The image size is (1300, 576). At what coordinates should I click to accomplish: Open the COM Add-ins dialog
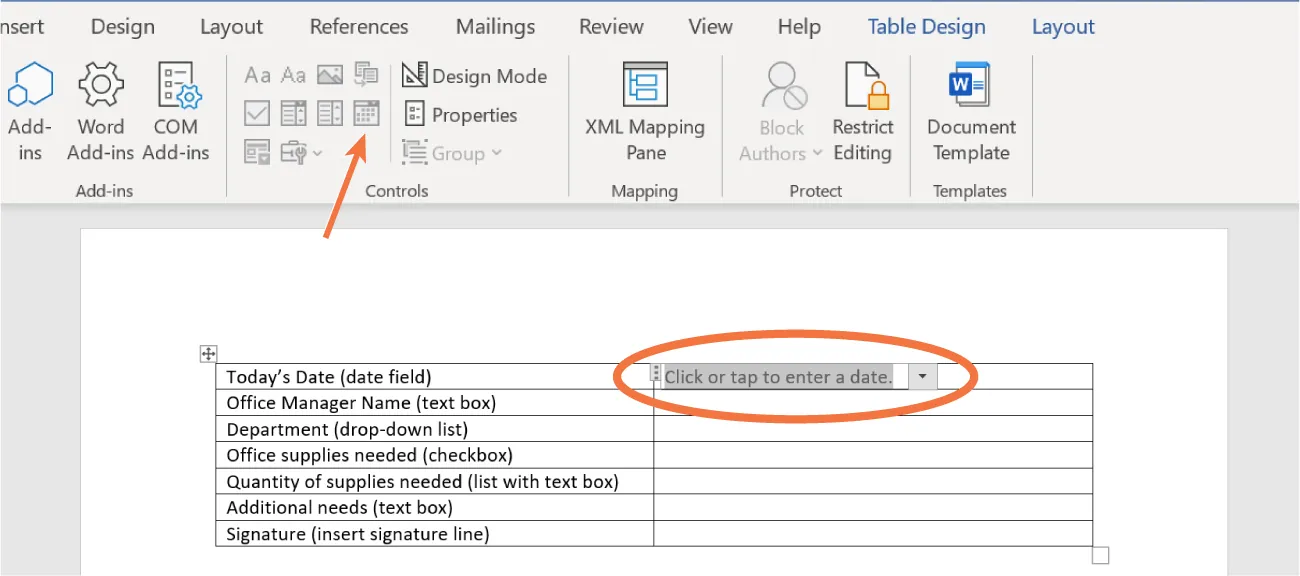[x=176, y=110]
